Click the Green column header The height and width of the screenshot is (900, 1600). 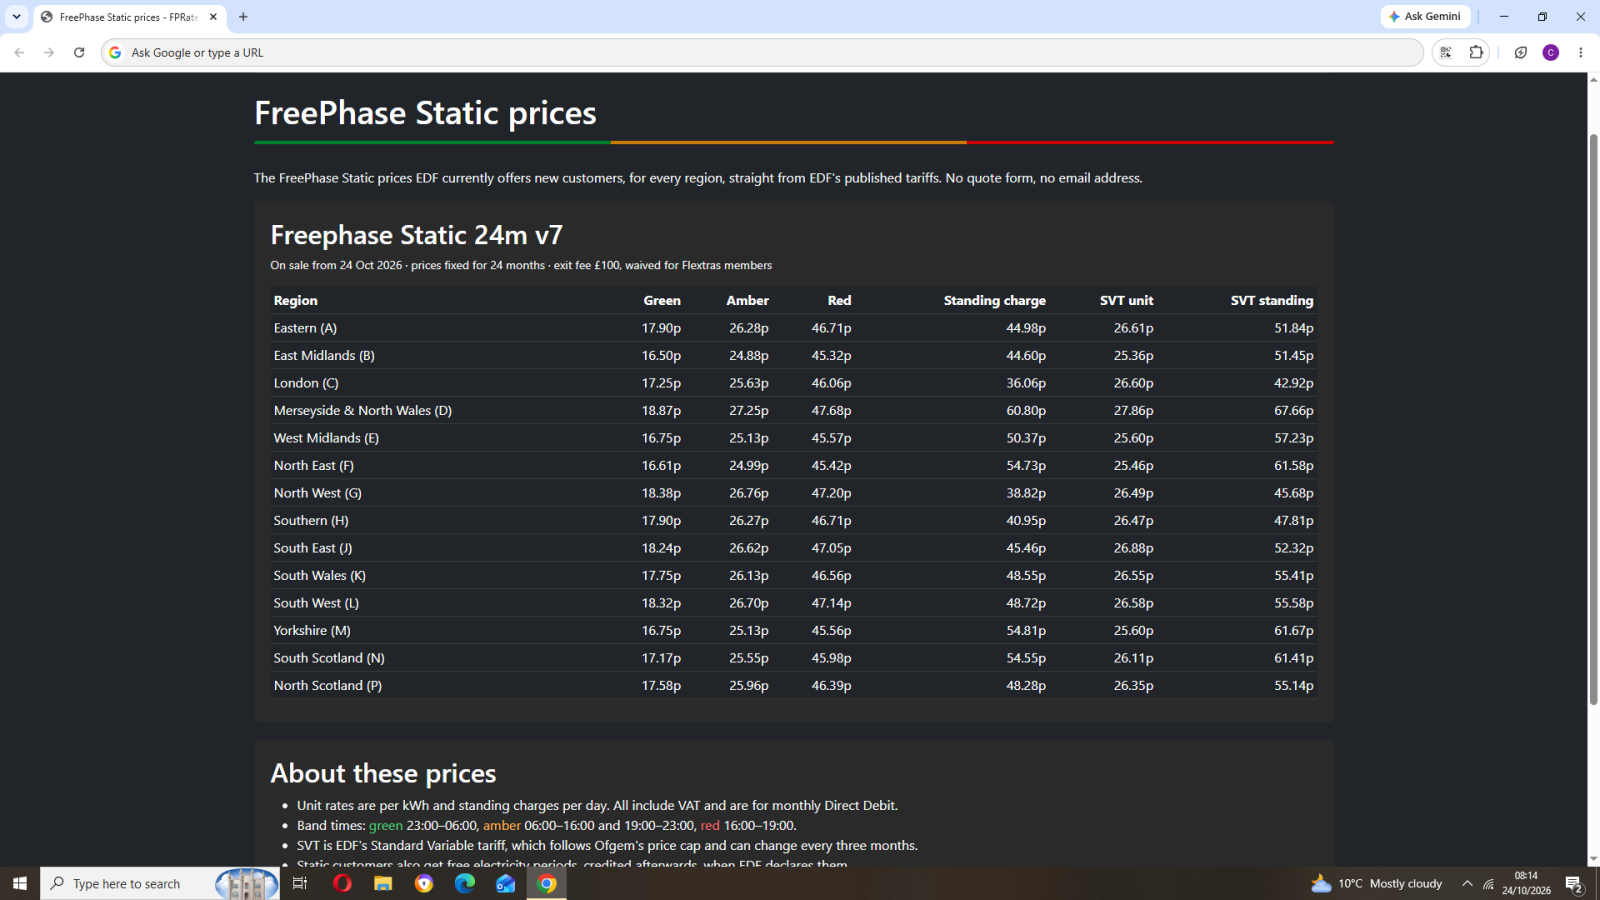click(662, 301)
